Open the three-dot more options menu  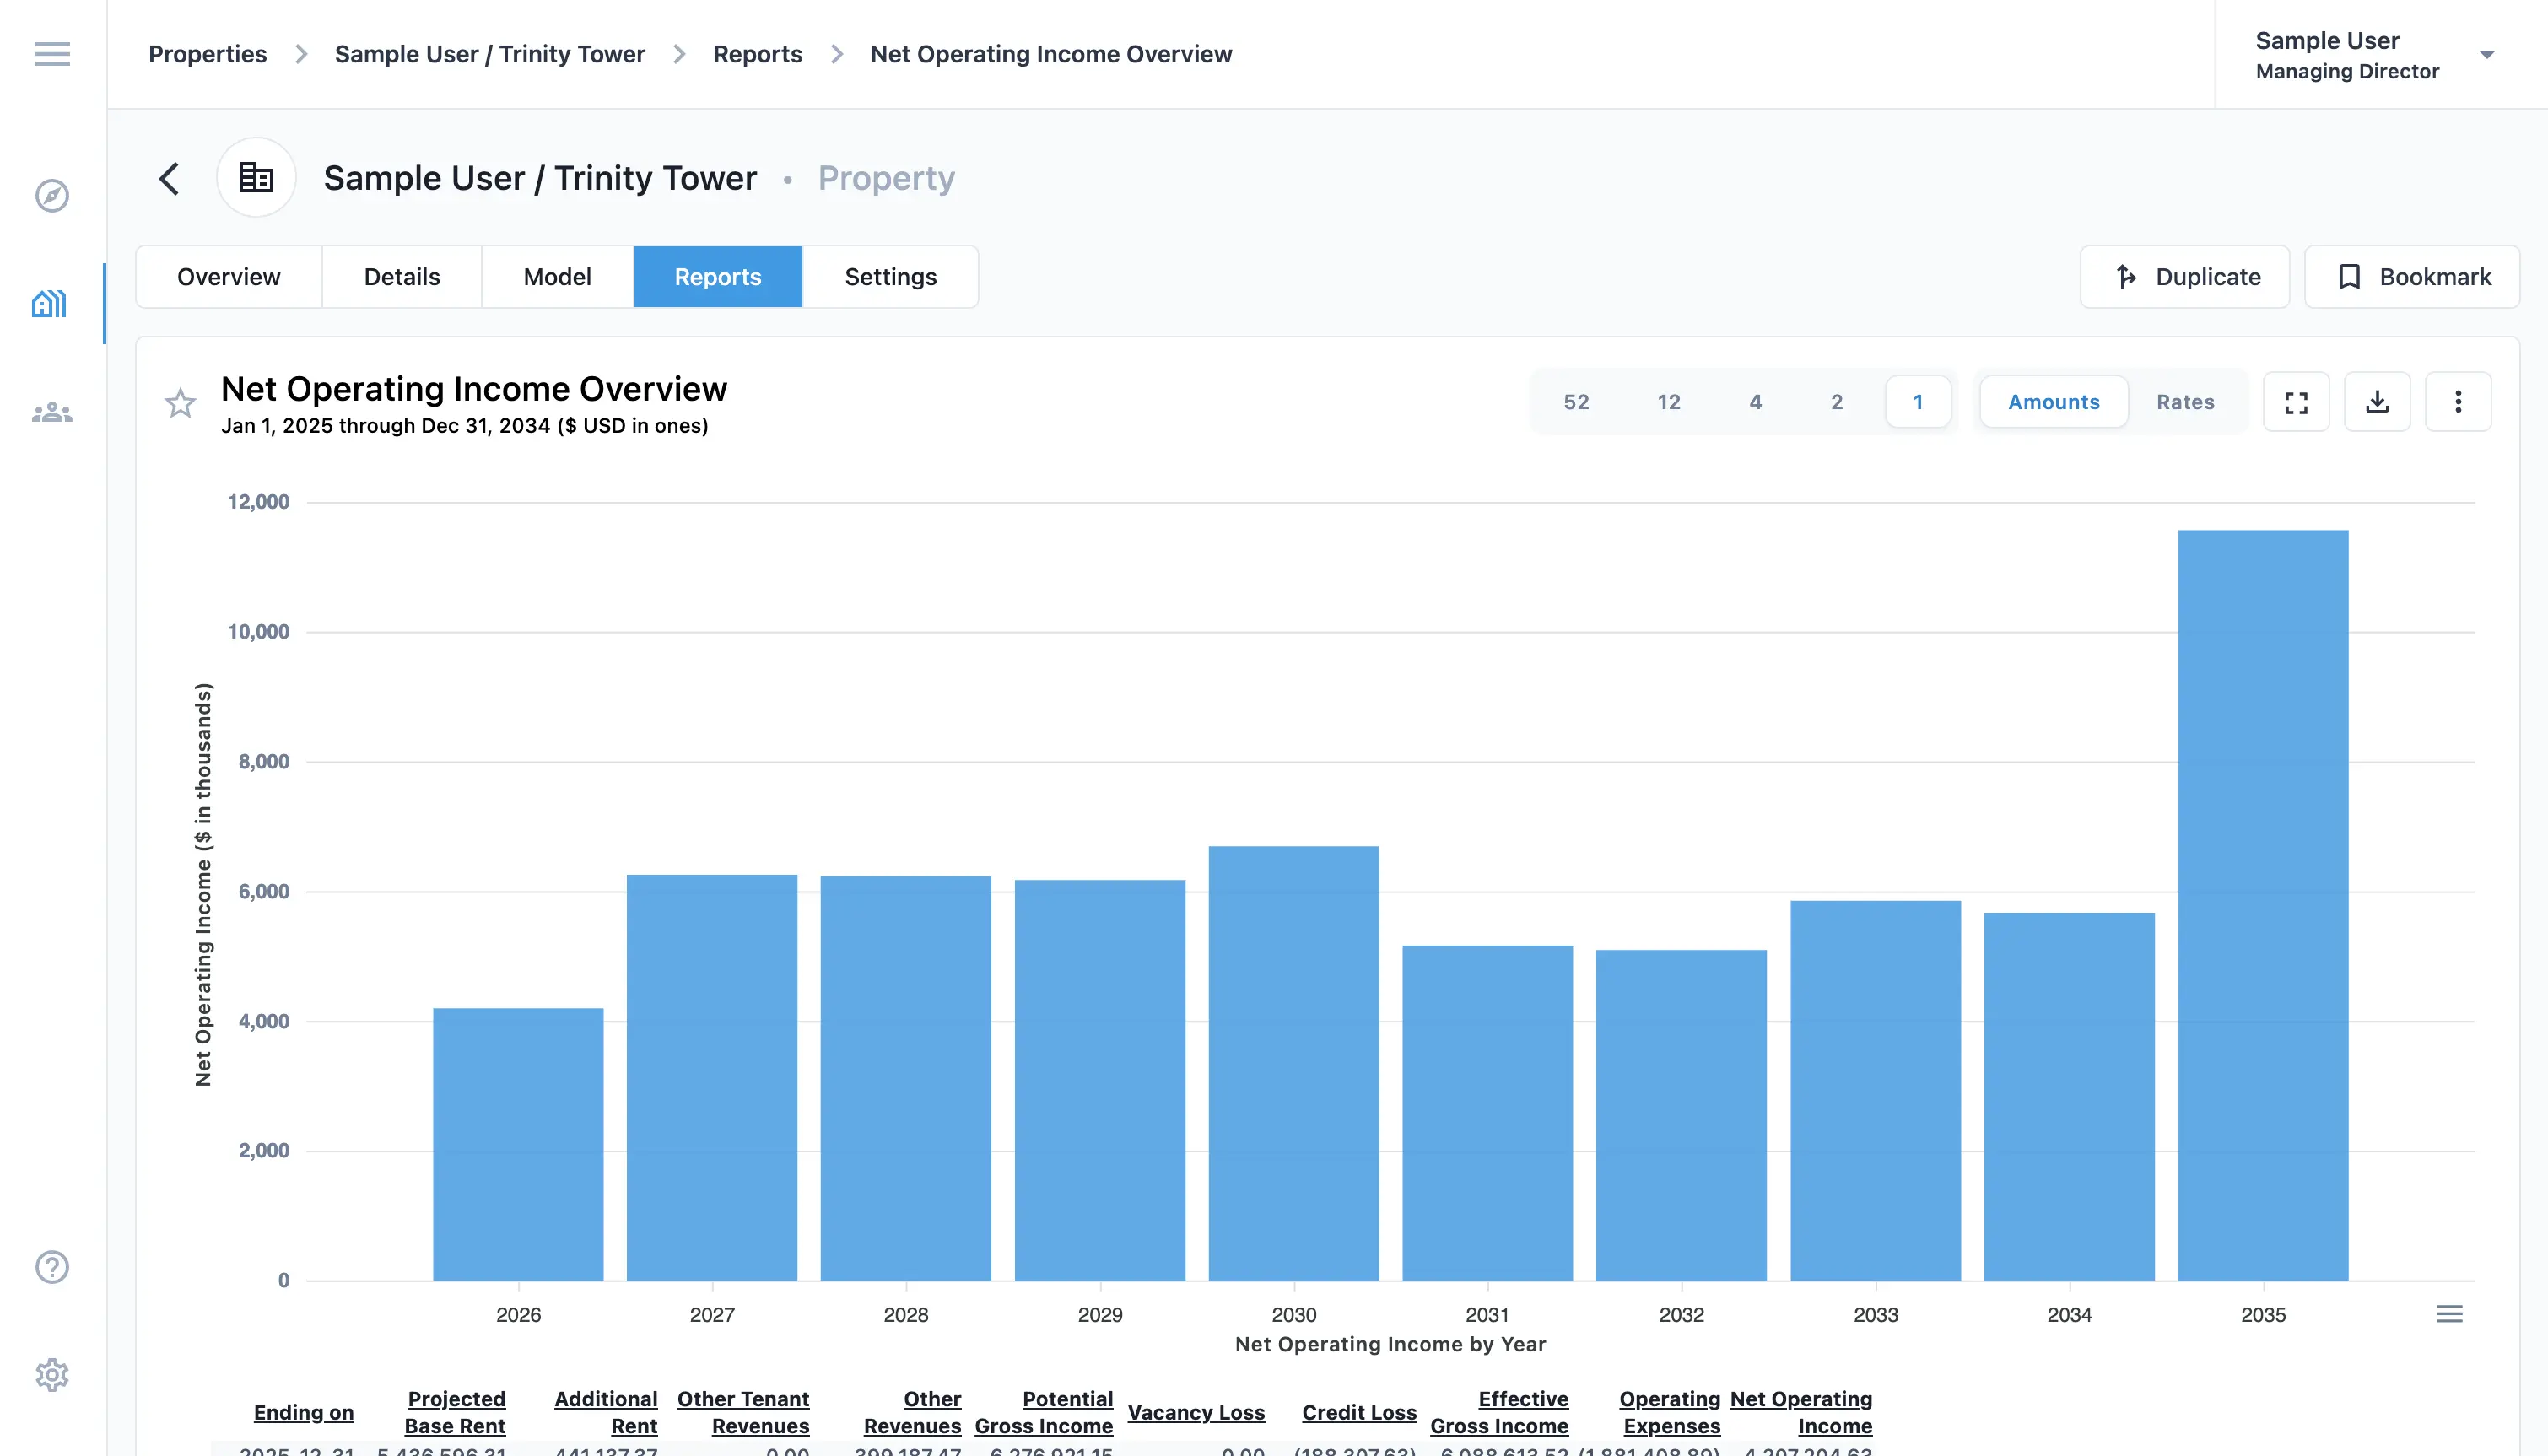pos(2458,402)
